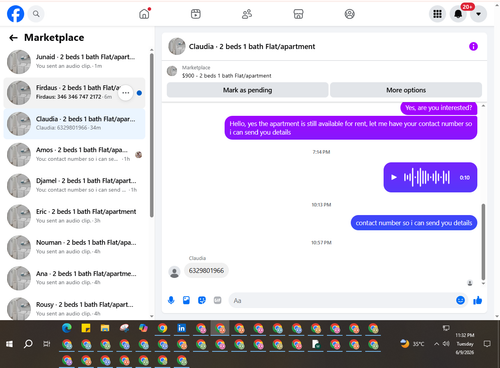The height and width of the screenshot is (368, 500).
Task: Open the Copilot icon on the taskbar
Action: click(x=143, y=328)
